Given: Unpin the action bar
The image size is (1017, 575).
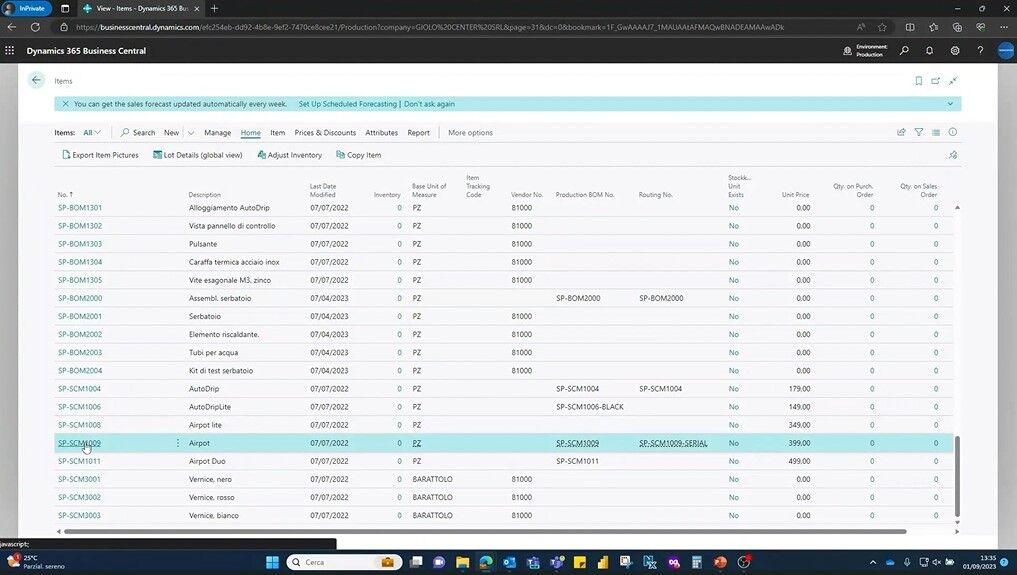Looking at the screenshot, I should (x=952, y=155).
